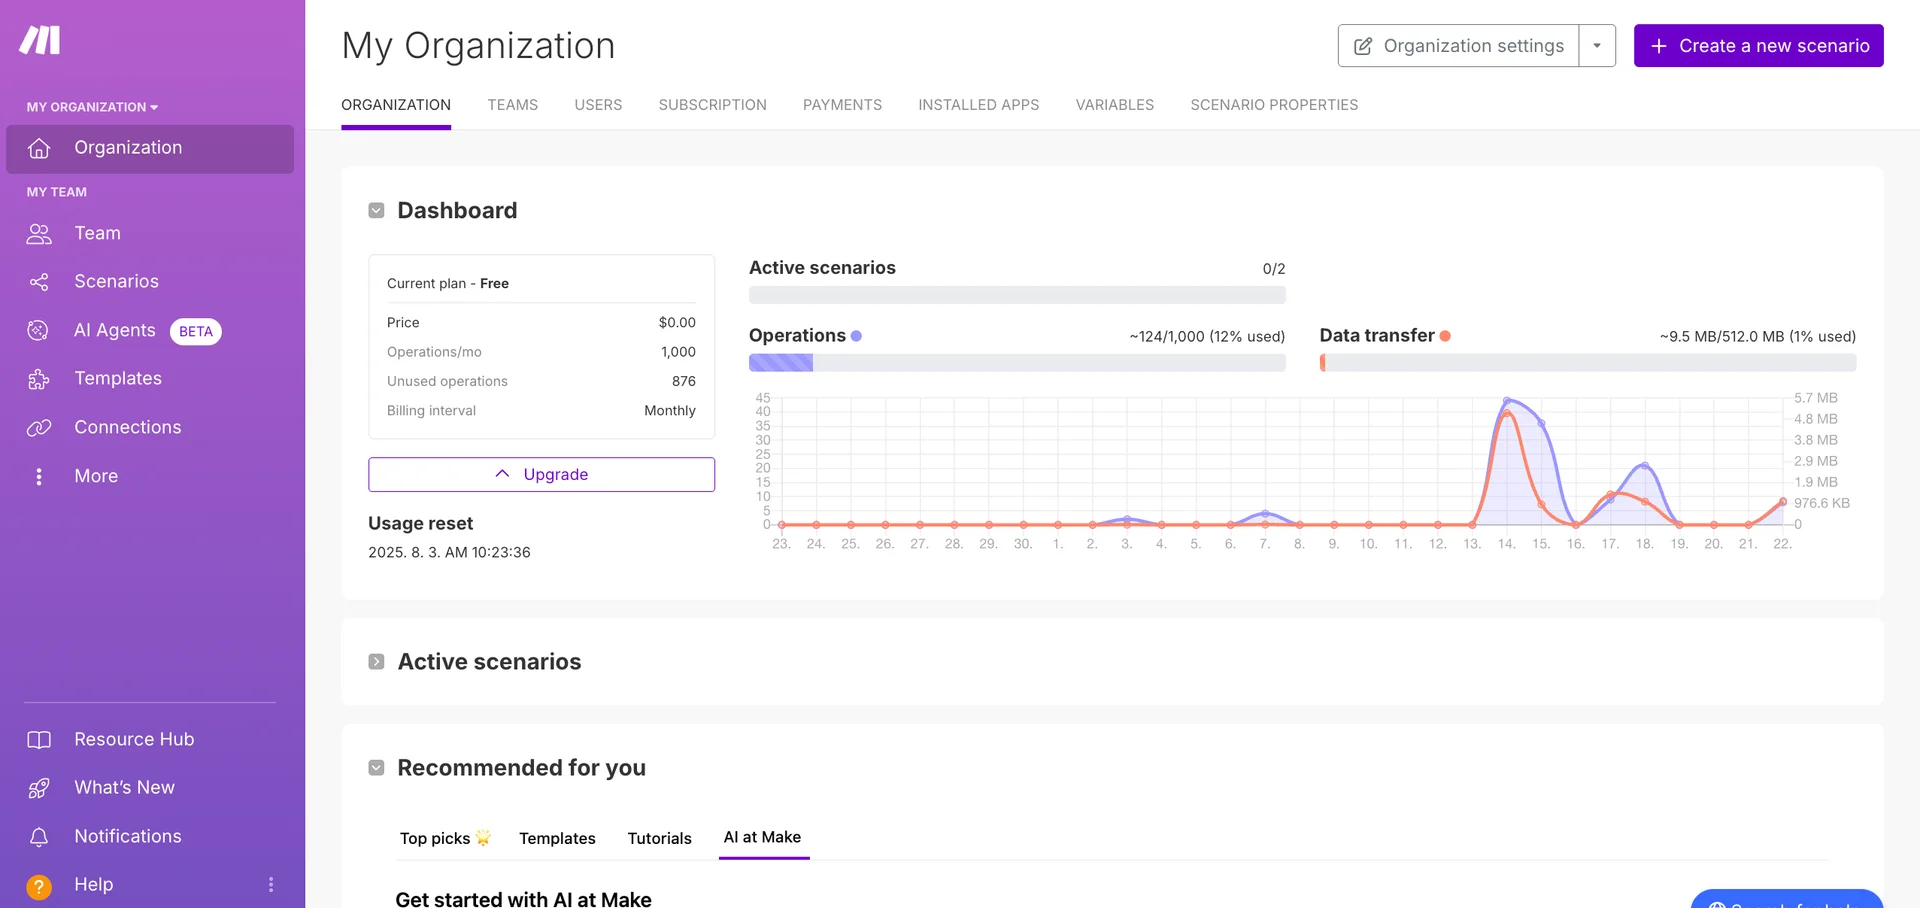This screenshot has height=908, width=1920.
Task: Click the What's New rocket icon
Action: 39,788
